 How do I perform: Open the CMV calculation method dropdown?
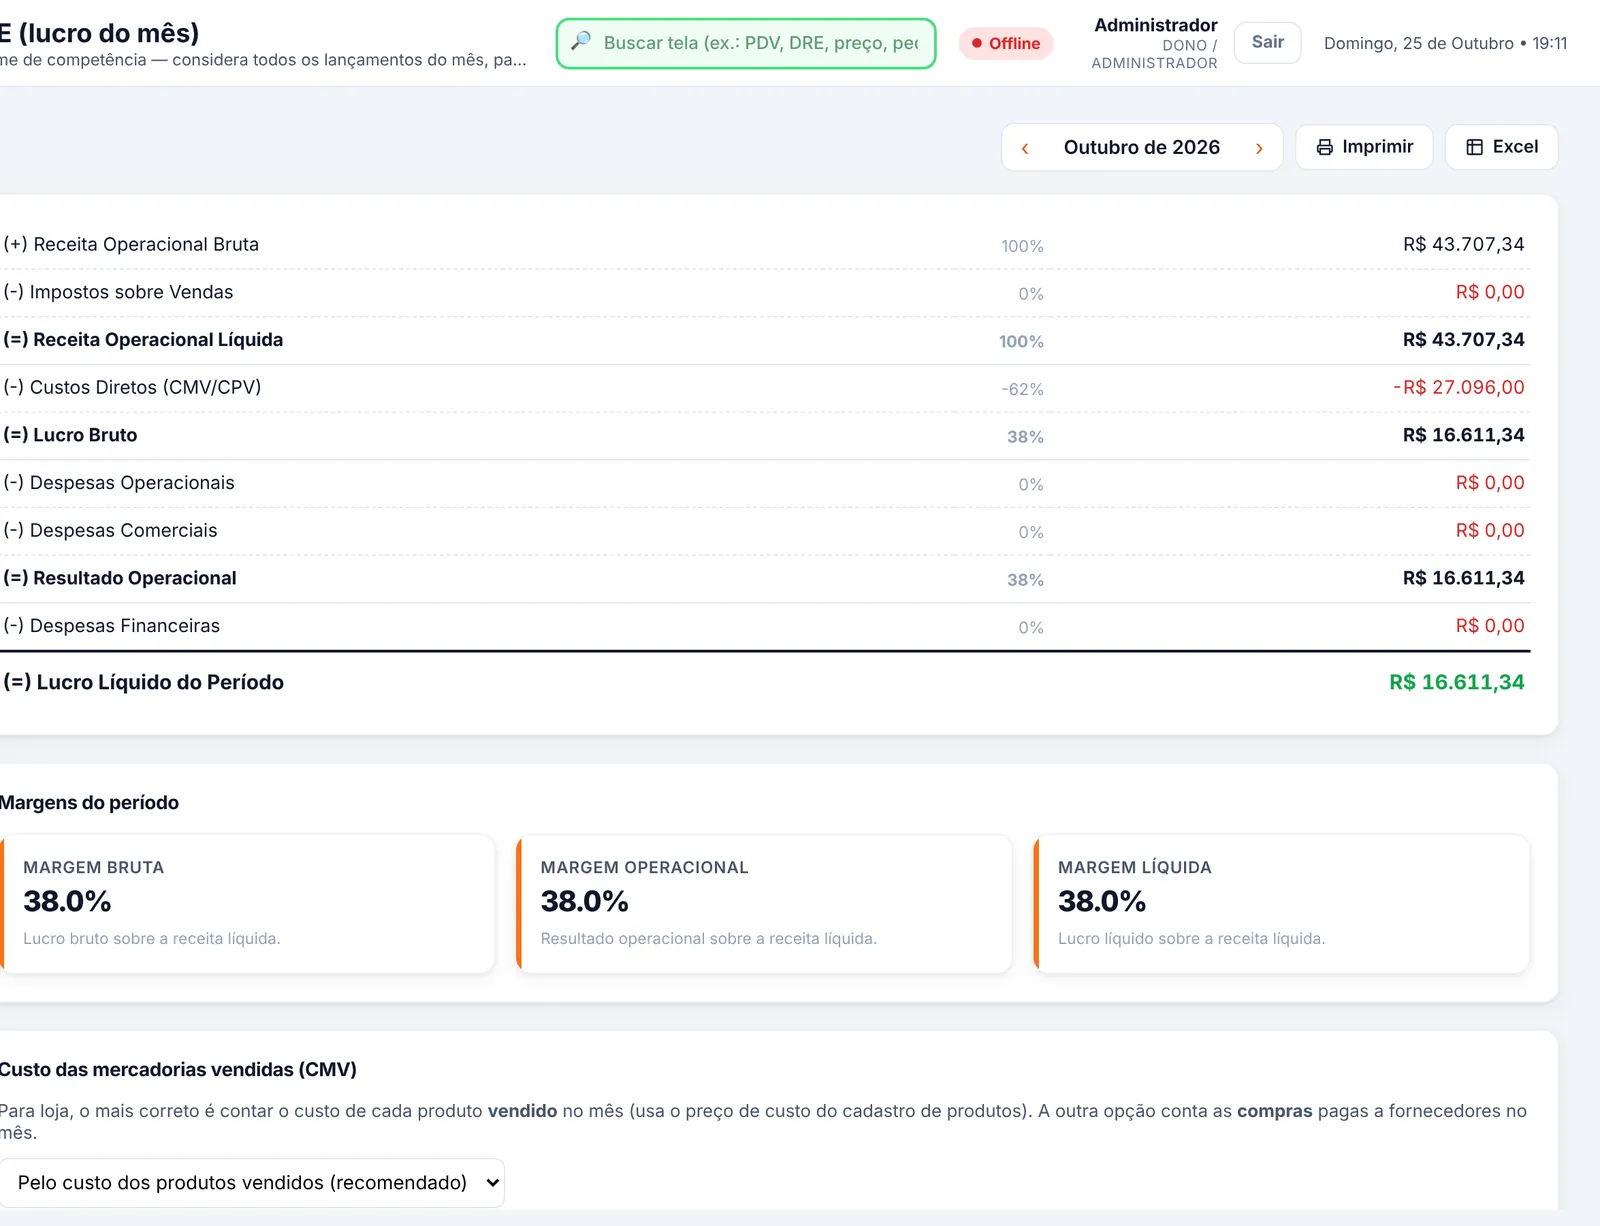pos(252,1182)
